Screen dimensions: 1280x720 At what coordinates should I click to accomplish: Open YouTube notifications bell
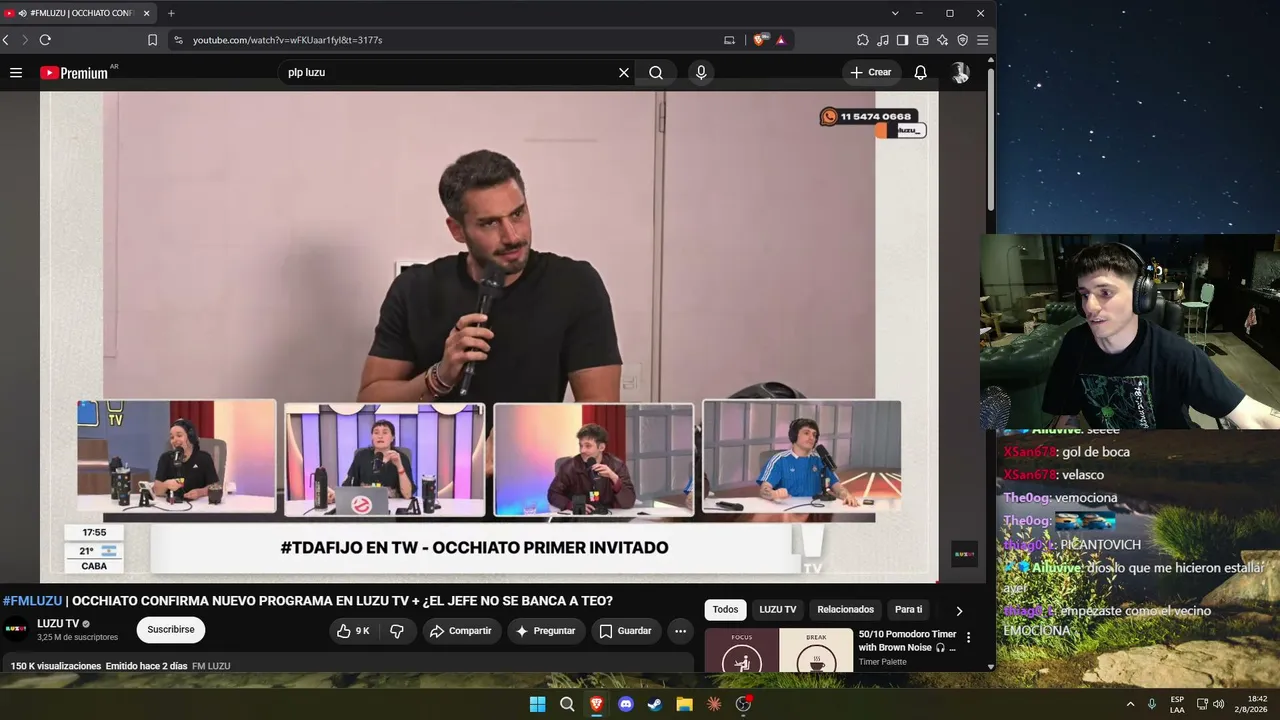click(921, 72)
